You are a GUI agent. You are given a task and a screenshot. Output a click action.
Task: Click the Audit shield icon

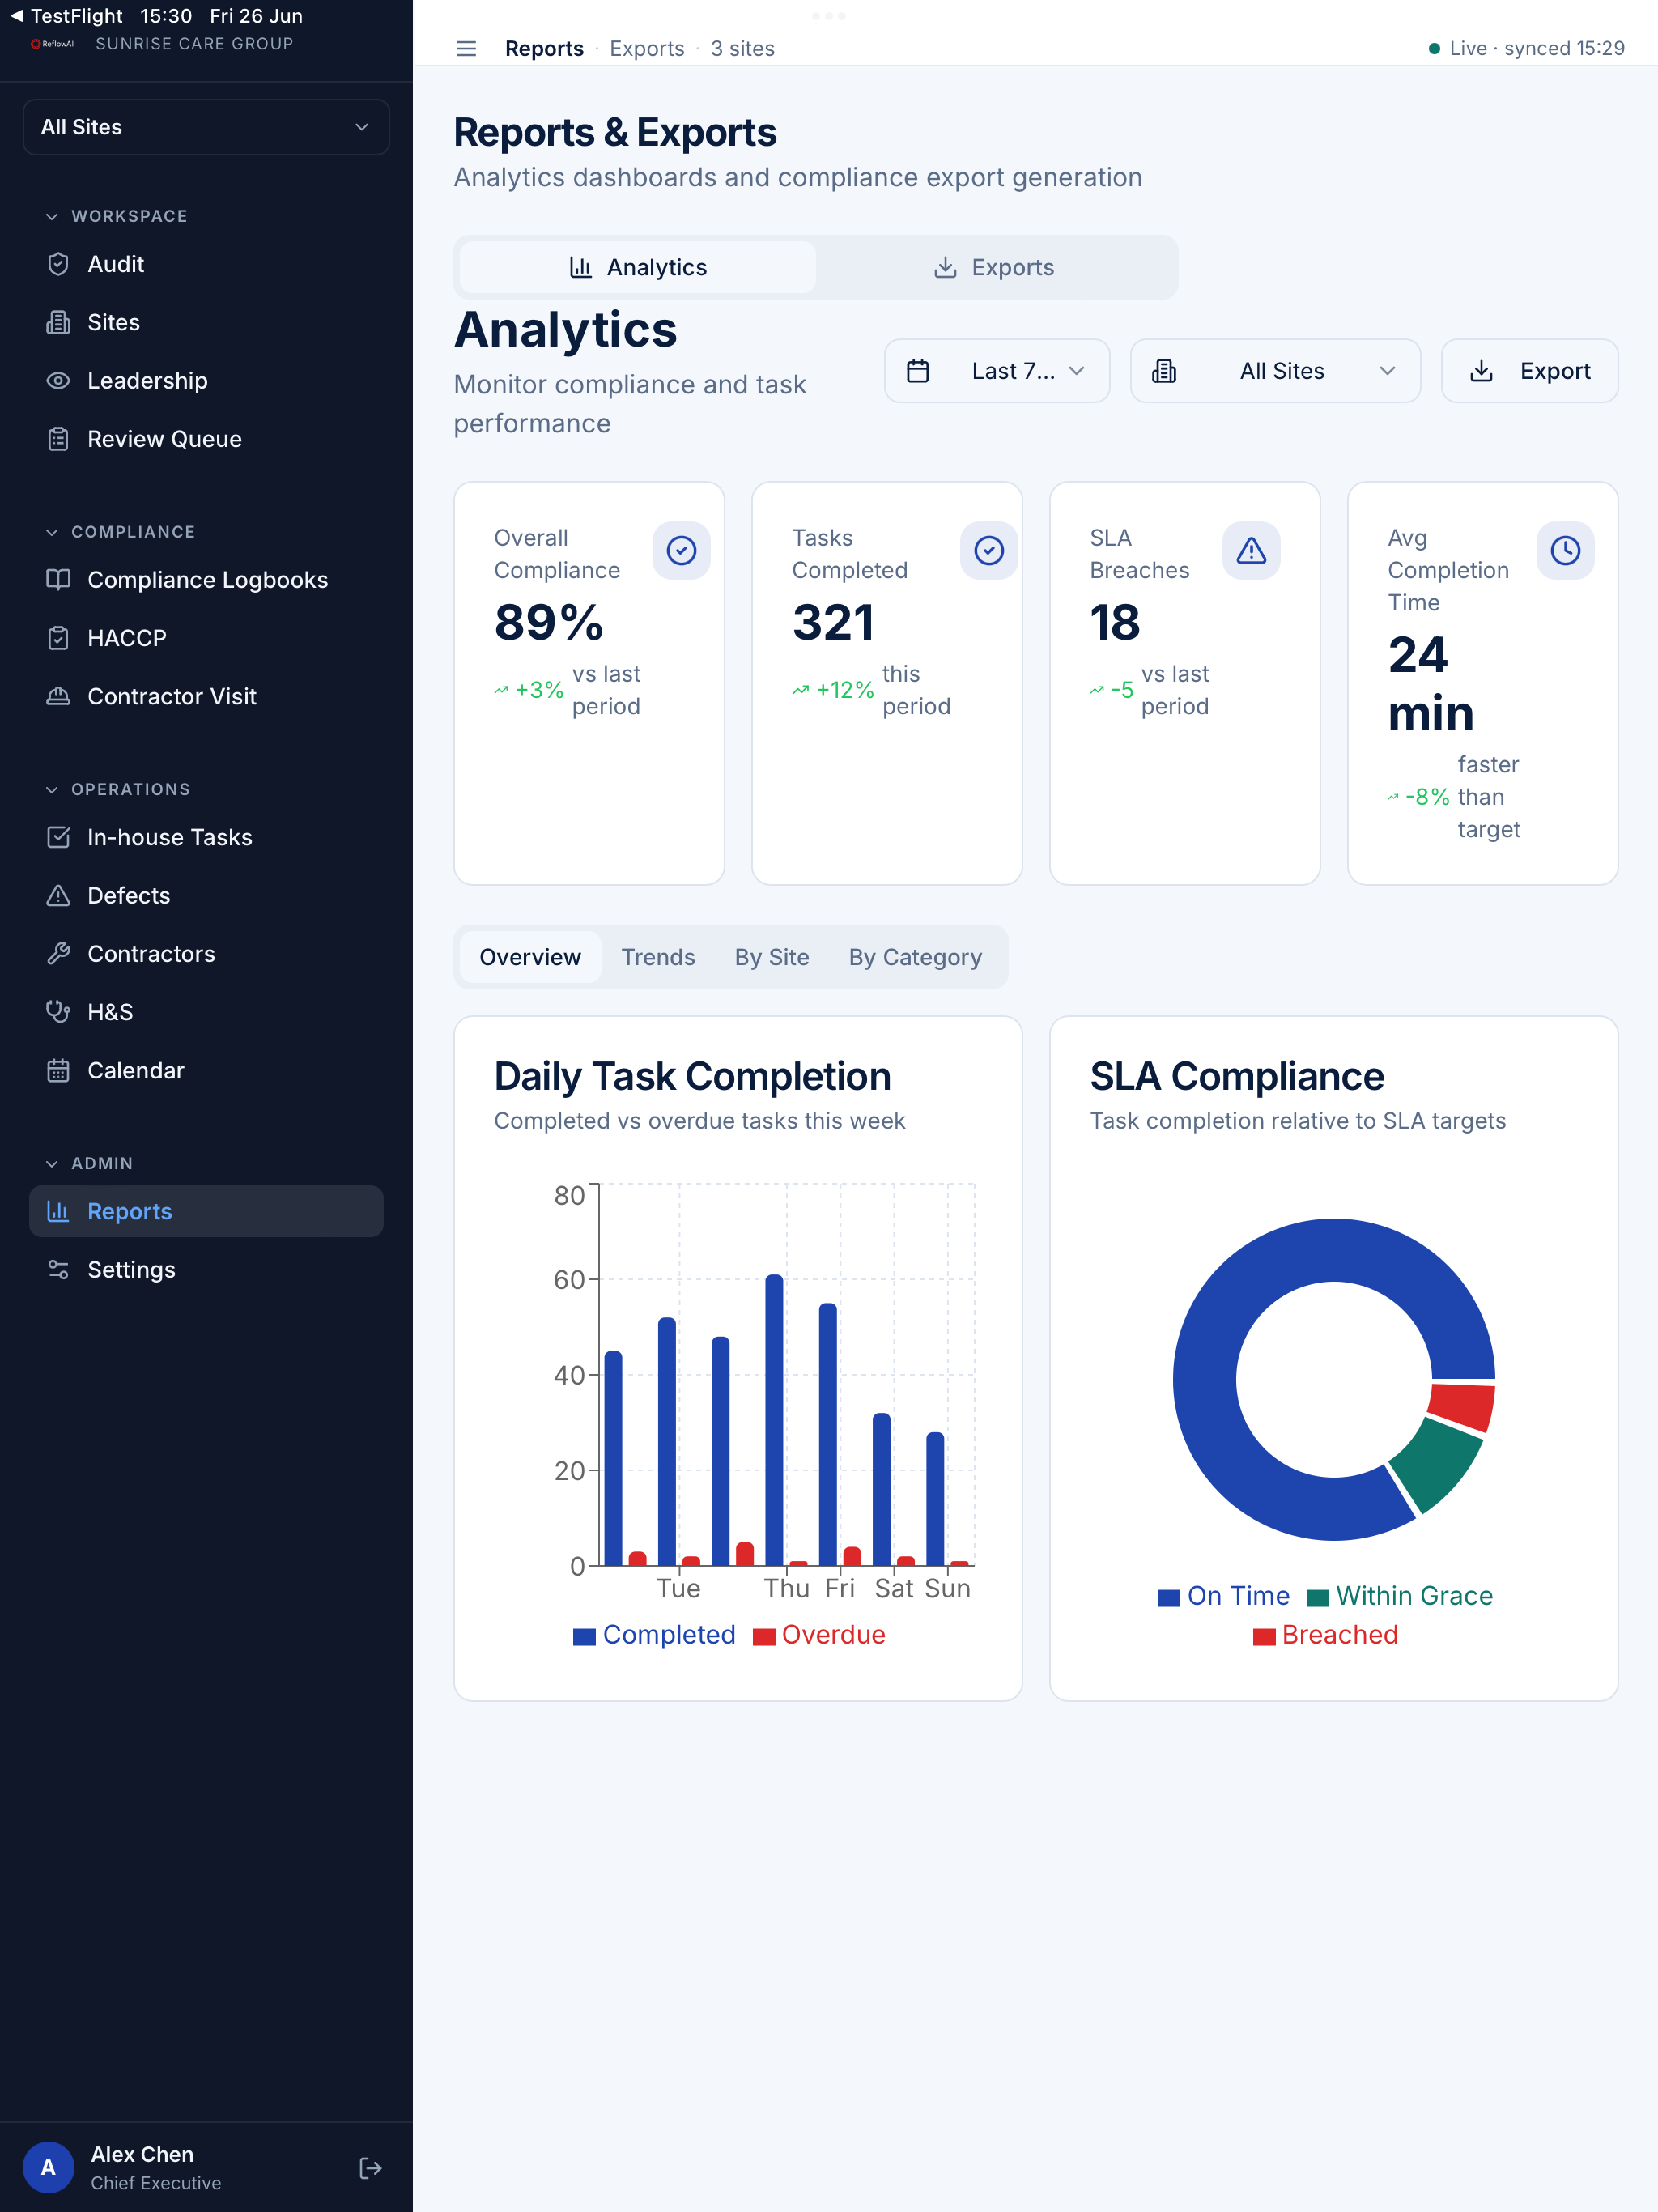[x=58, y=264]
